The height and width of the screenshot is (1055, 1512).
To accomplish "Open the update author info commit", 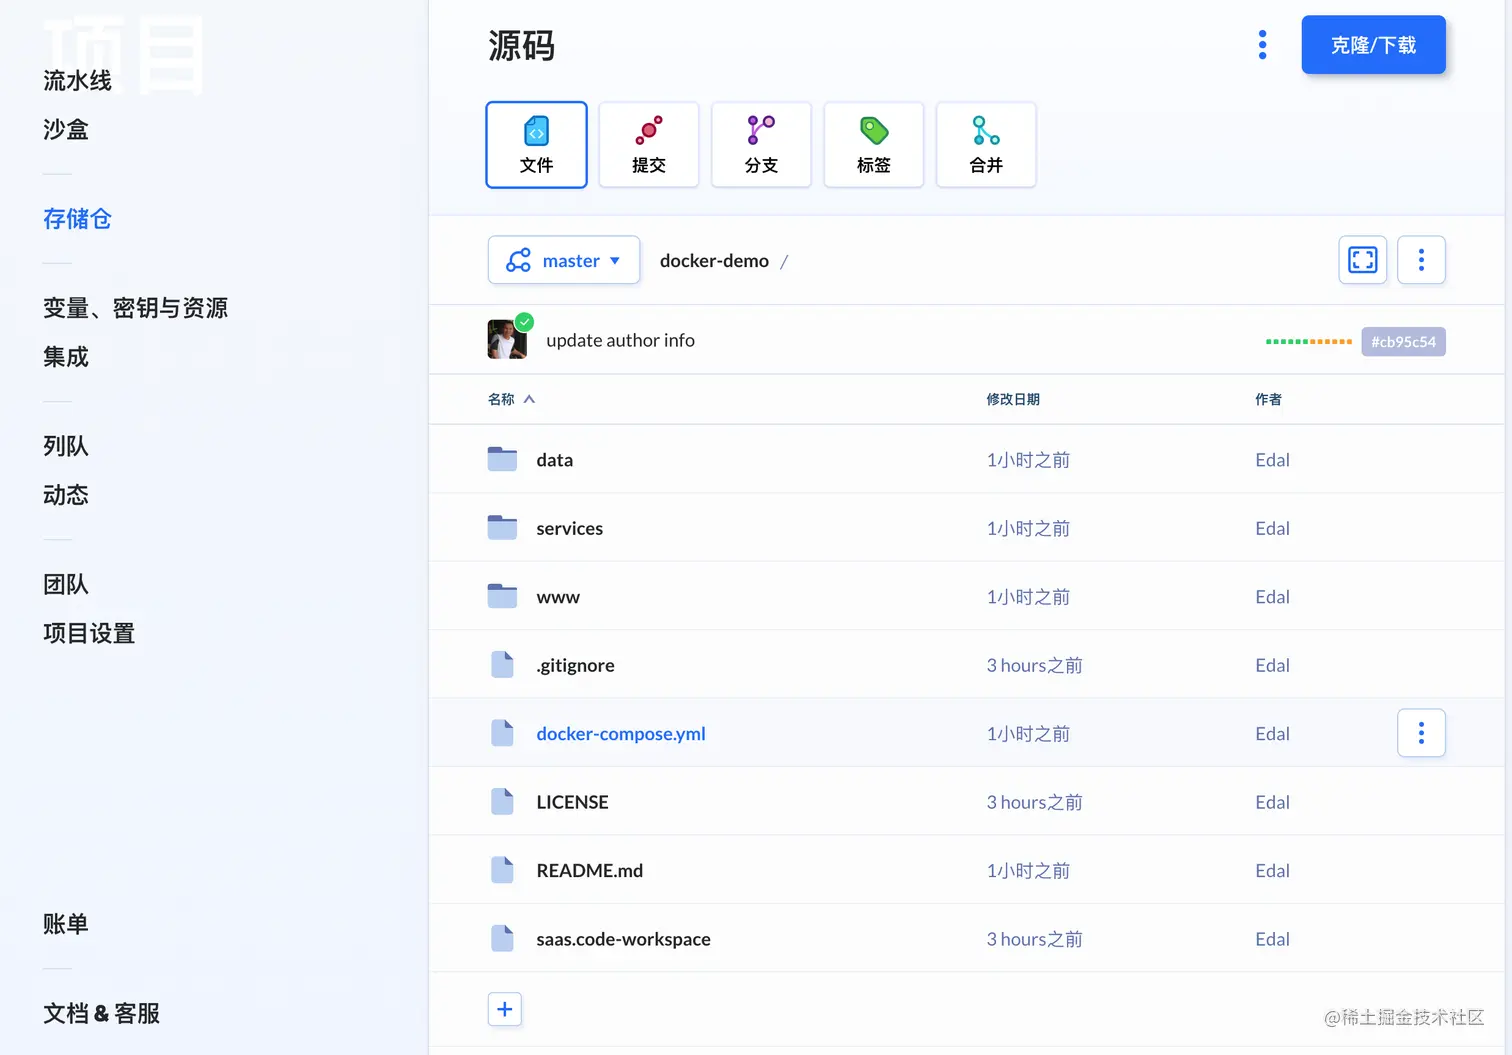I will [620, 340].
